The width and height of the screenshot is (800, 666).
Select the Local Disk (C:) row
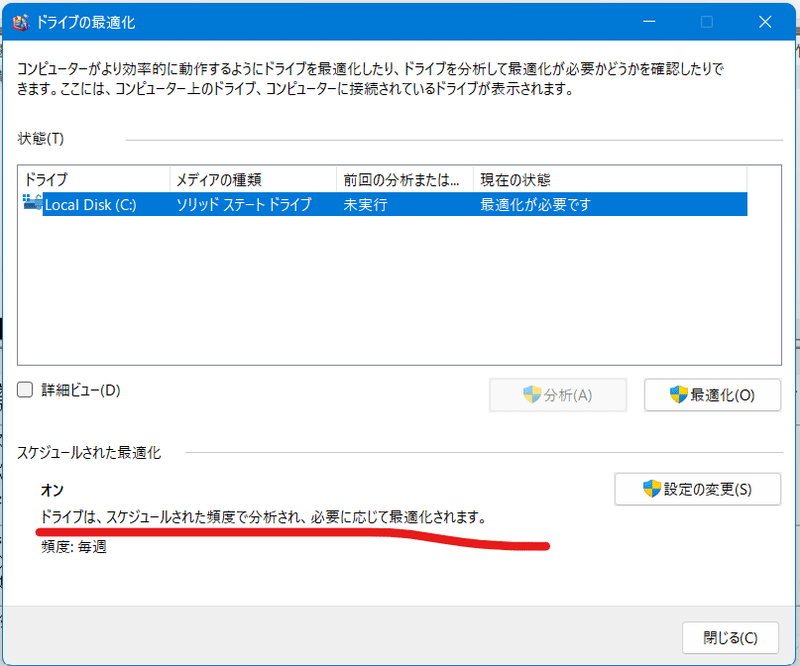tap(385, 204)
